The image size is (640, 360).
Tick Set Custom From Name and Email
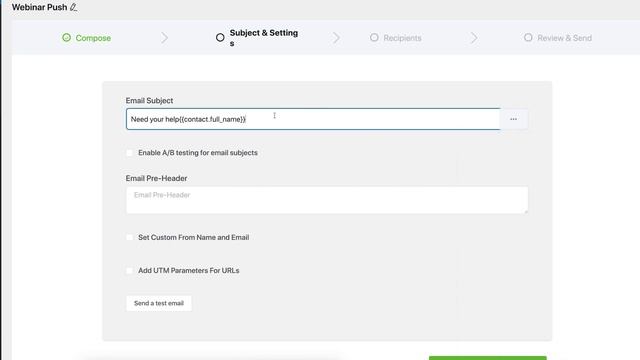[x=129, y=237]
